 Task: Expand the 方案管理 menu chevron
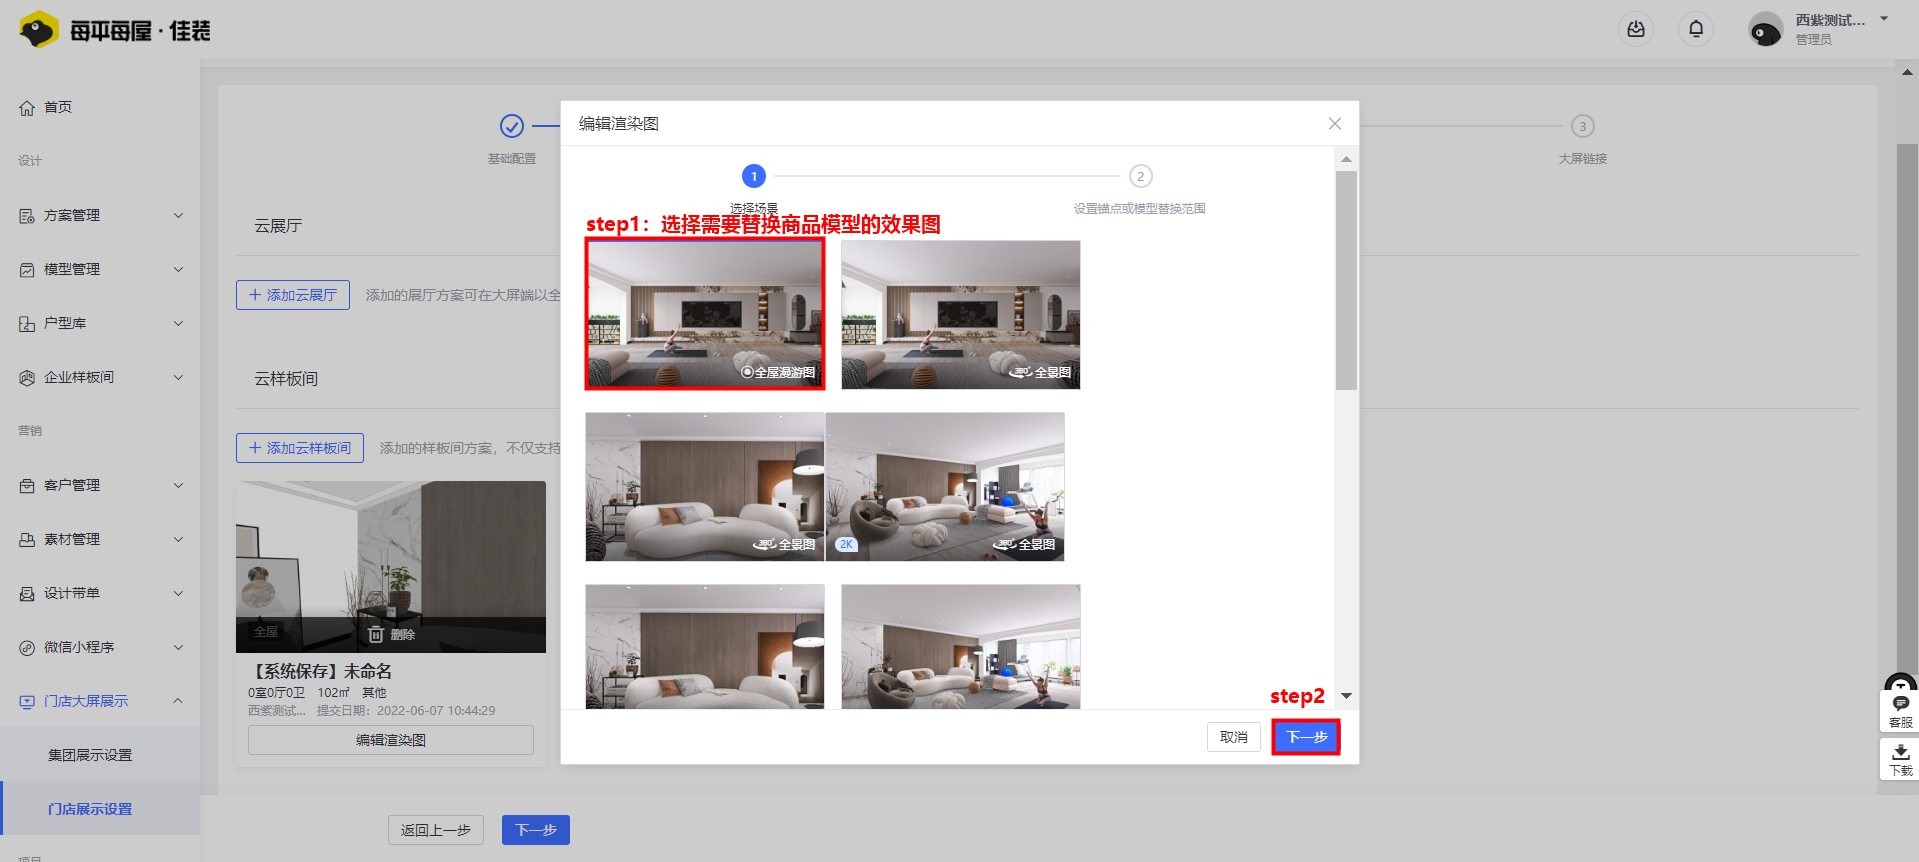pos(179,215)
